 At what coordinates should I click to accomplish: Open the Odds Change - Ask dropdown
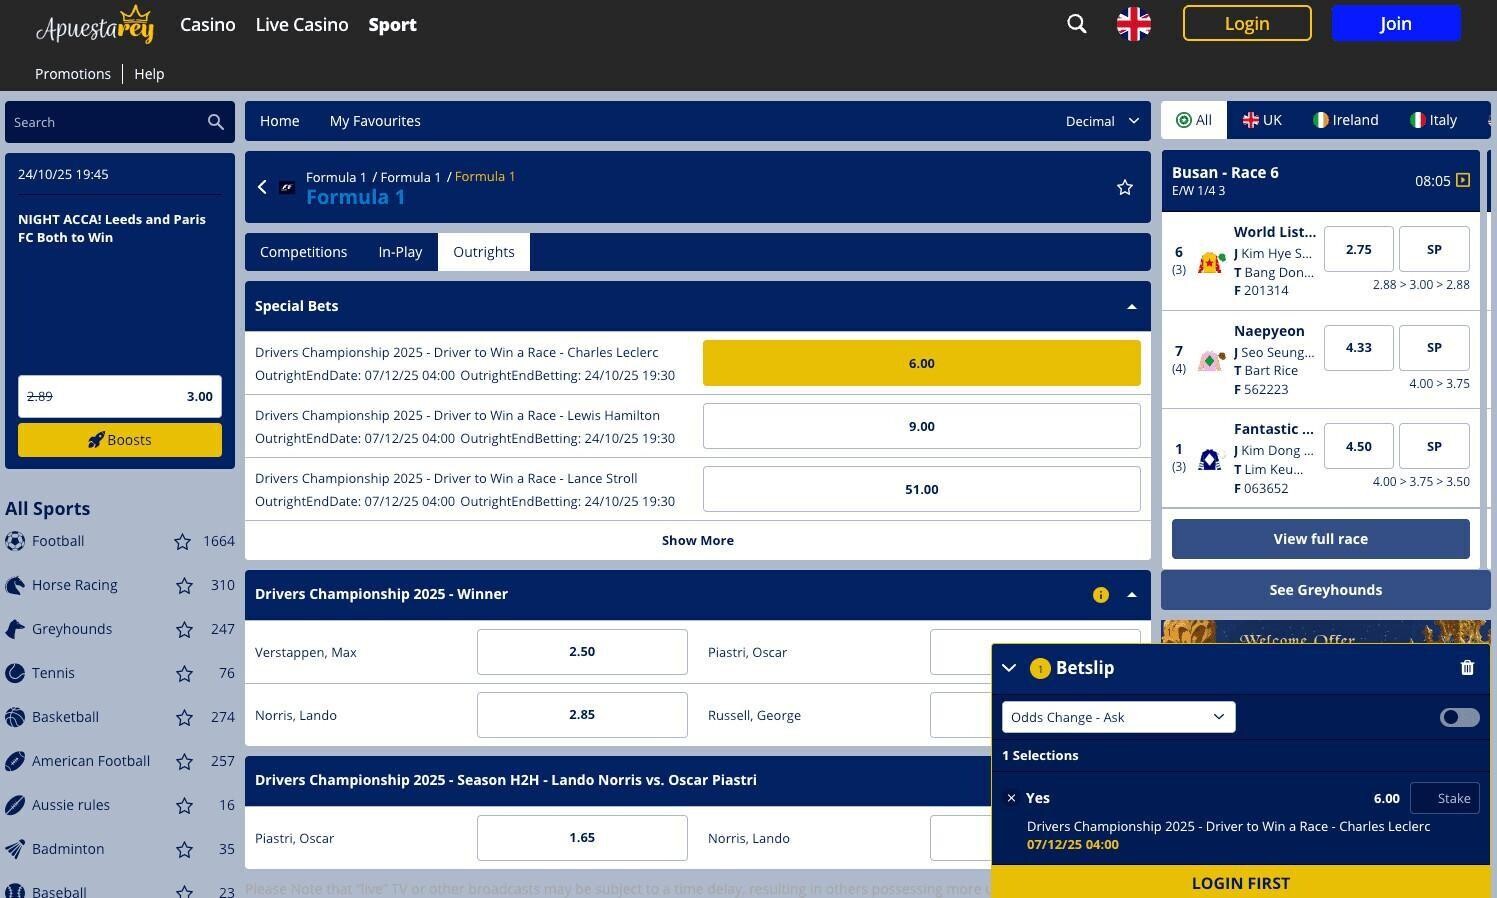coord(1118,717)
